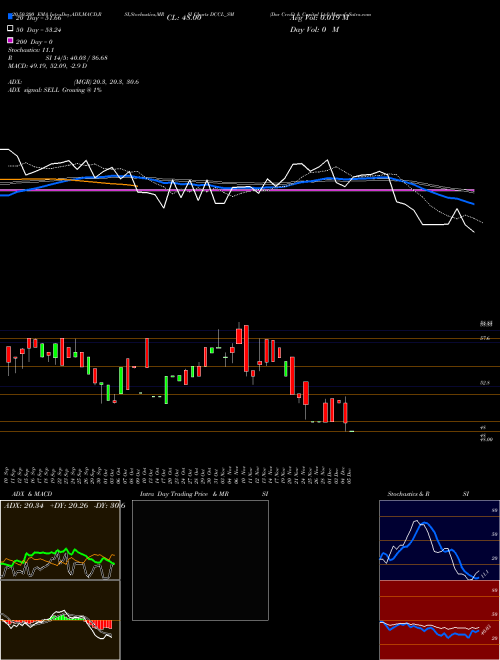
Task: Click the red RSI chart panel
Action: [439, 620]
